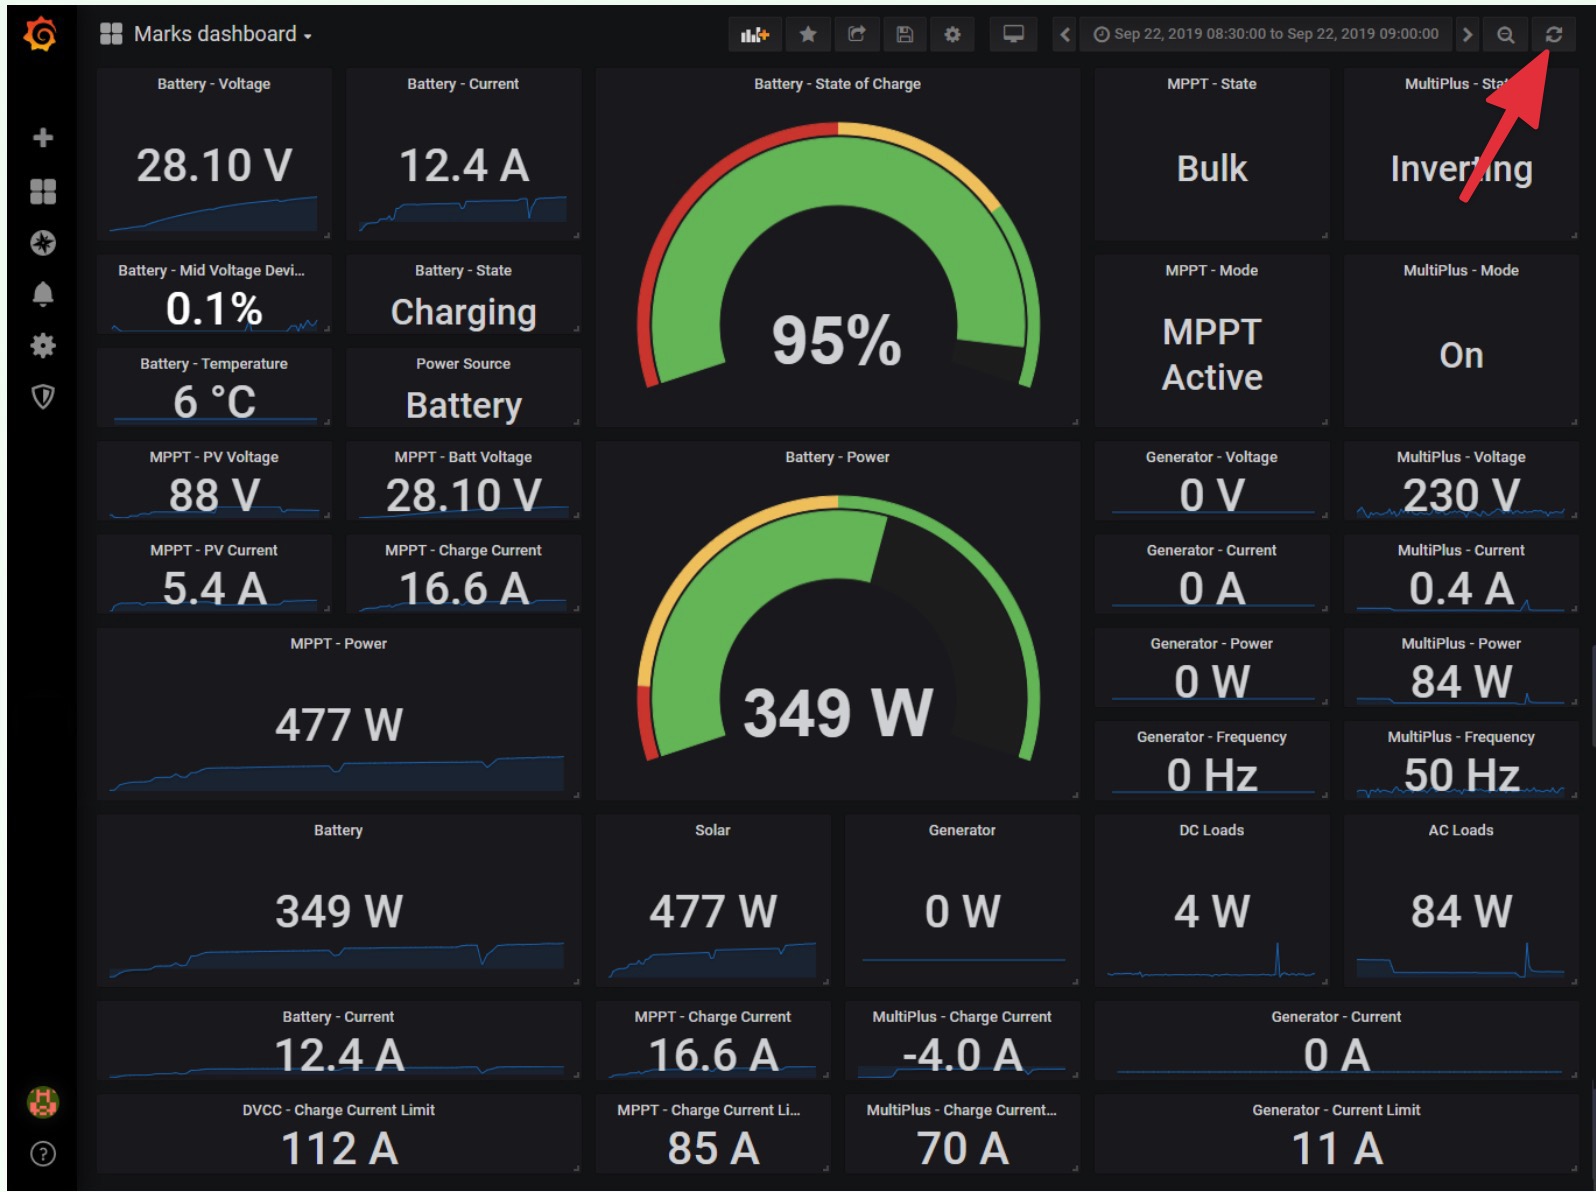
Task: Click the MultiPlus - Mode panel title
Action: pyautogui.click(x=1461, y=270)
